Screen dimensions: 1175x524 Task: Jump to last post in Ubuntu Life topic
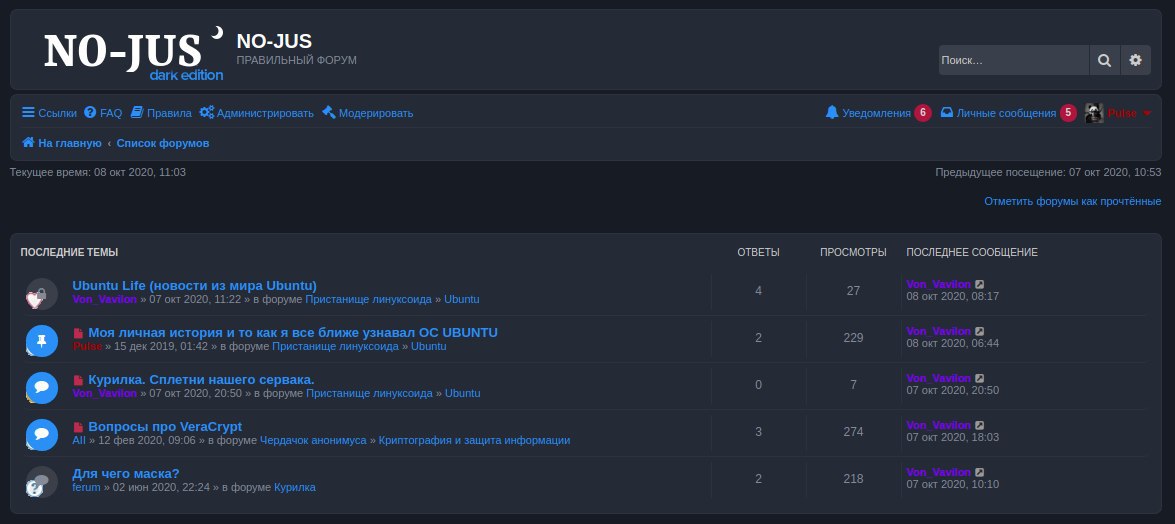click(x=980, y=285)
